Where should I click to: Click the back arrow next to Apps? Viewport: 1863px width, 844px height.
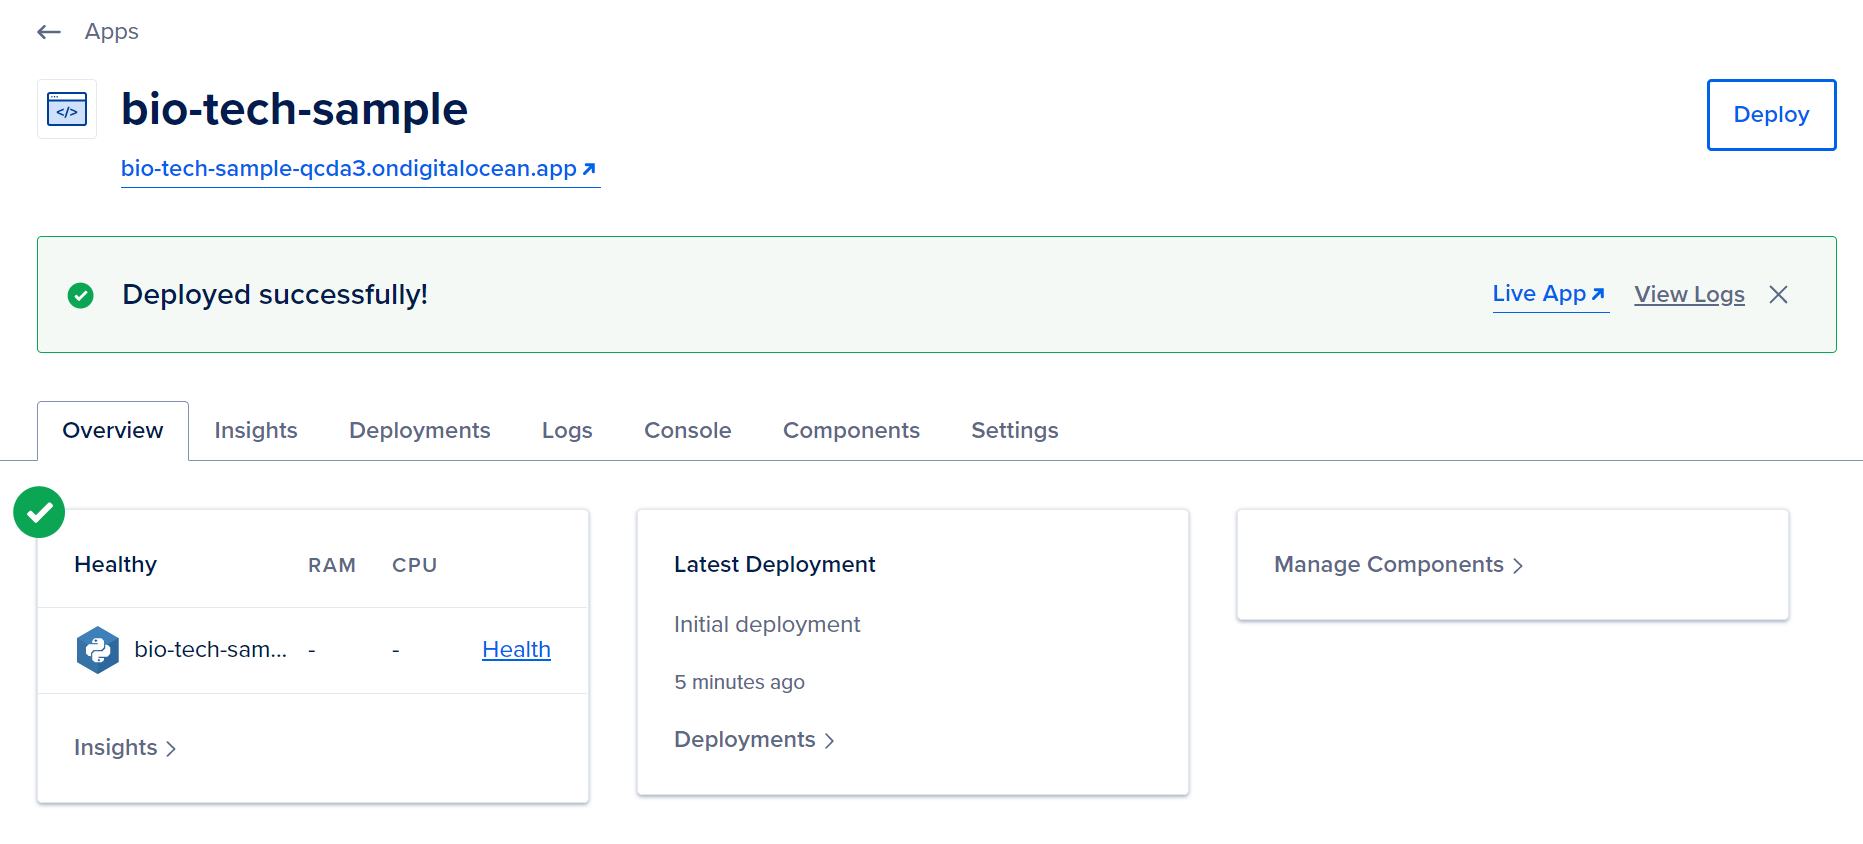(49, 32)
